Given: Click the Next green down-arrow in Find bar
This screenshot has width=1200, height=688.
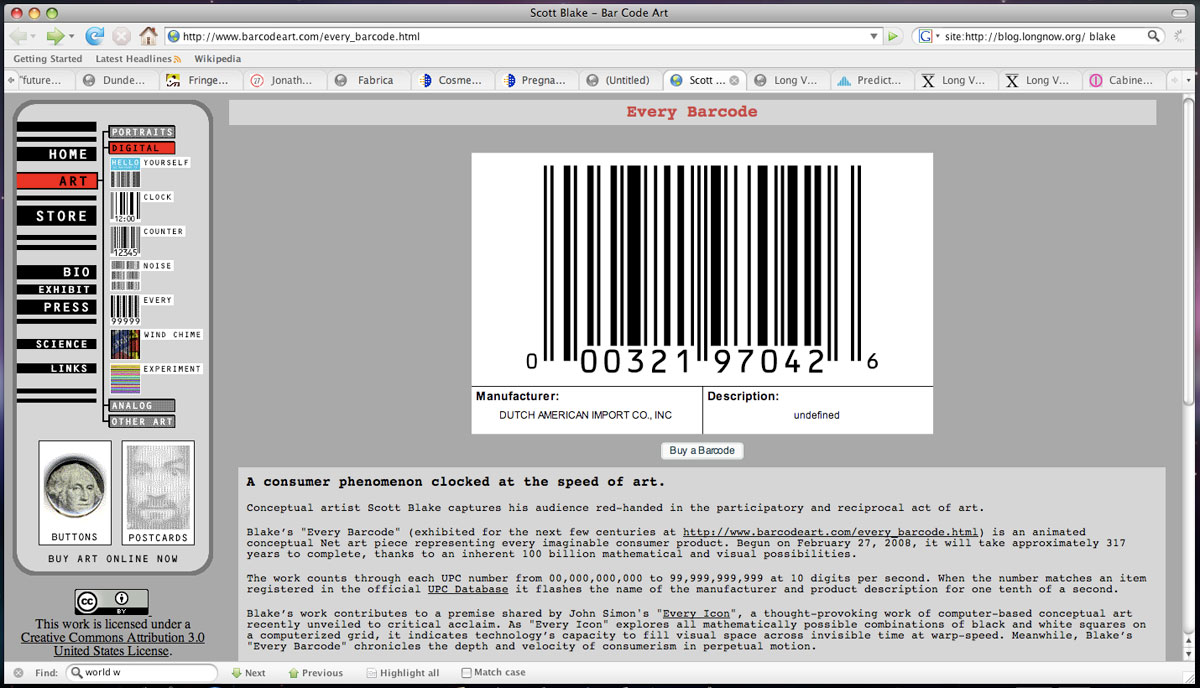Looking at the screenshot, I should tap(237, 673).
